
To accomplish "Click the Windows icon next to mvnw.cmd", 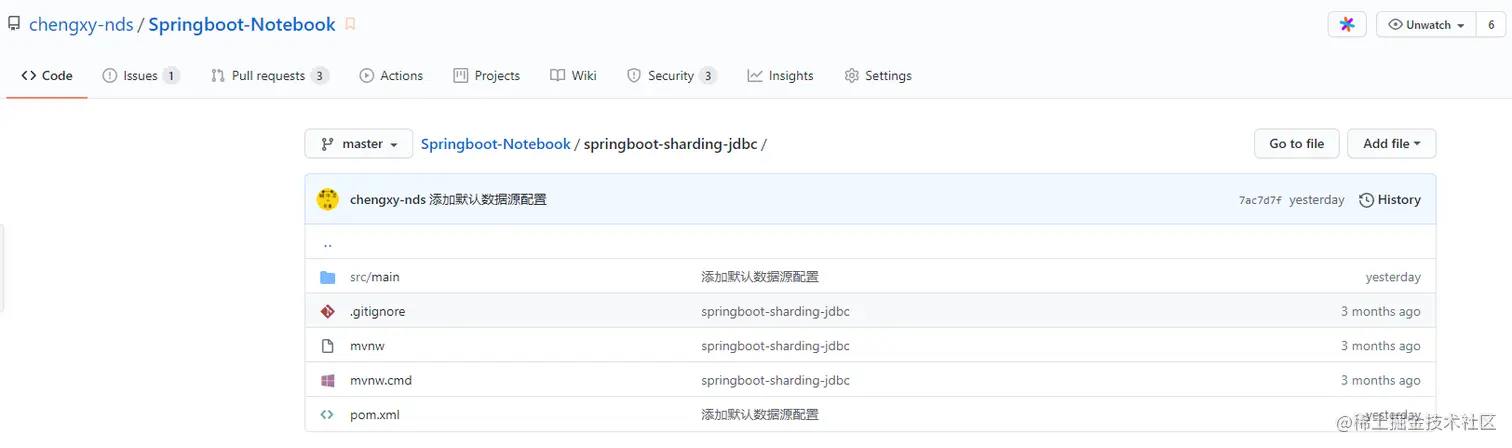I will (x=327, y=380).
